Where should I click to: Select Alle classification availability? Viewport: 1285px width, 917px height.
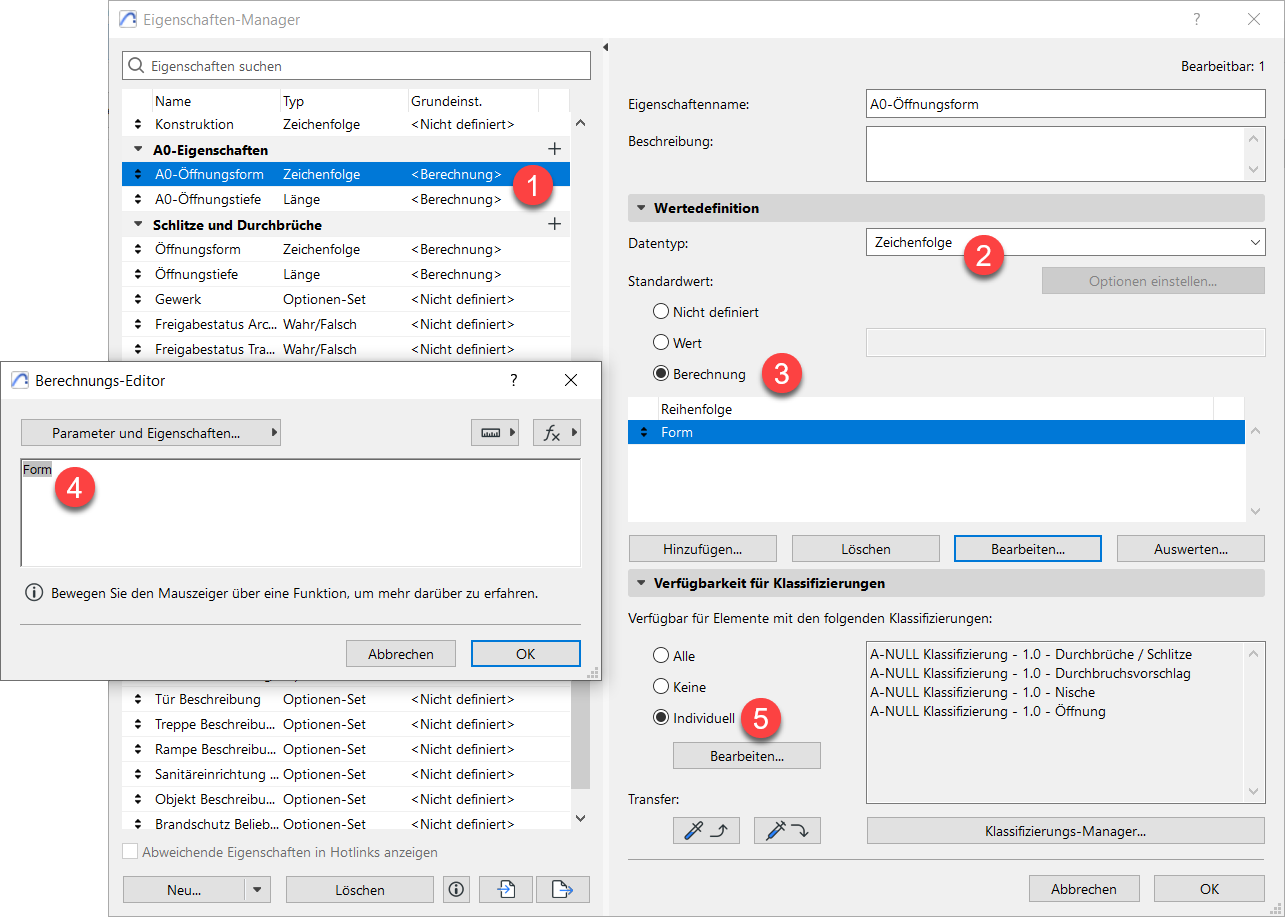click(x=661, y=656)
